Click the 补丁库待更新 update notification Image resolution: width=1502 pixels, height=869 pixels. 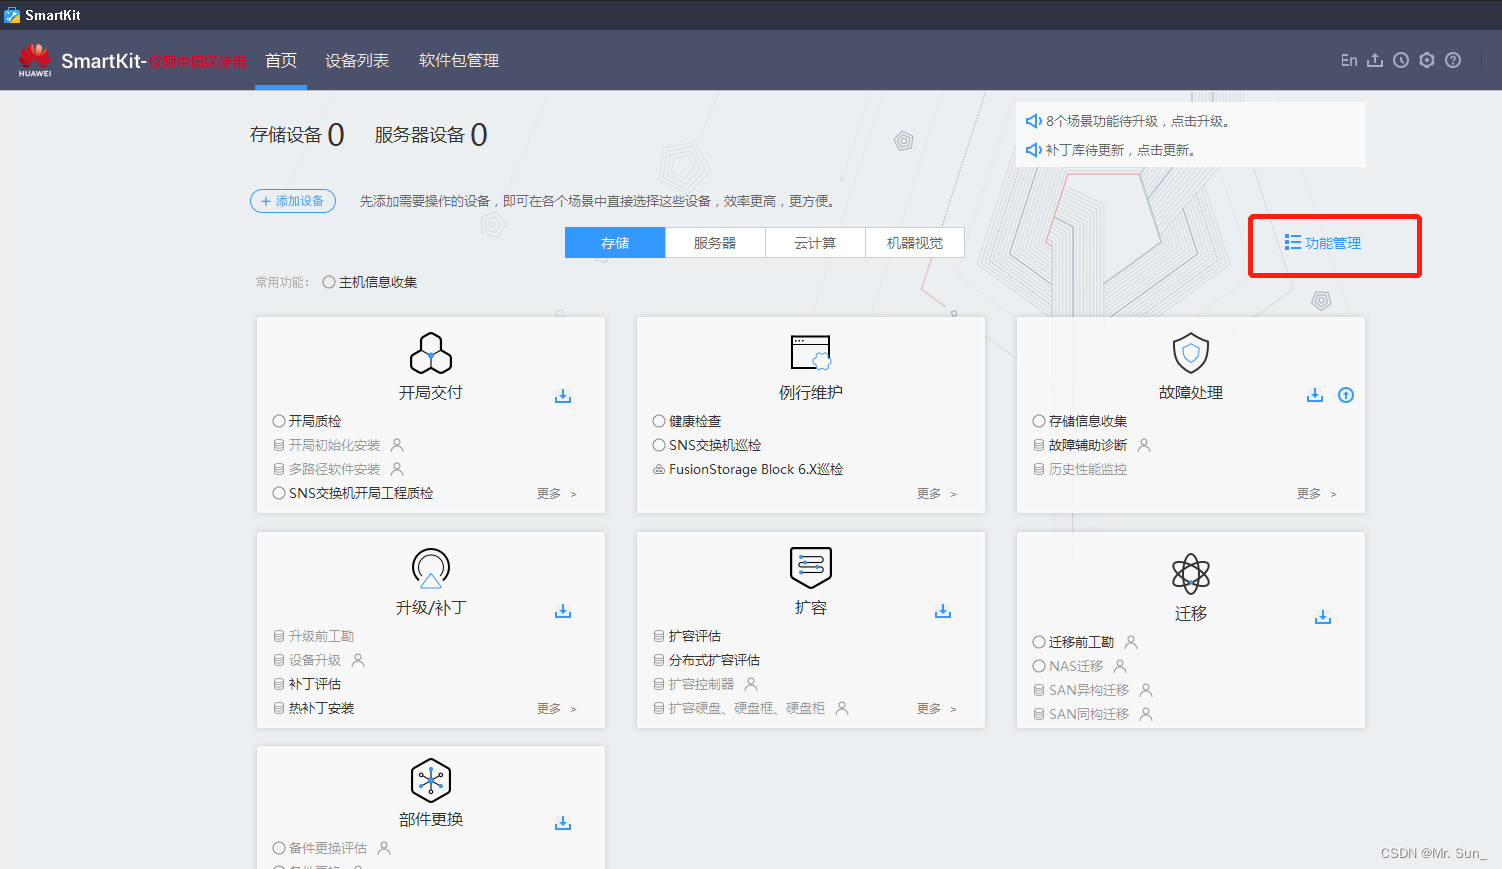click(x=1120, y=150)
